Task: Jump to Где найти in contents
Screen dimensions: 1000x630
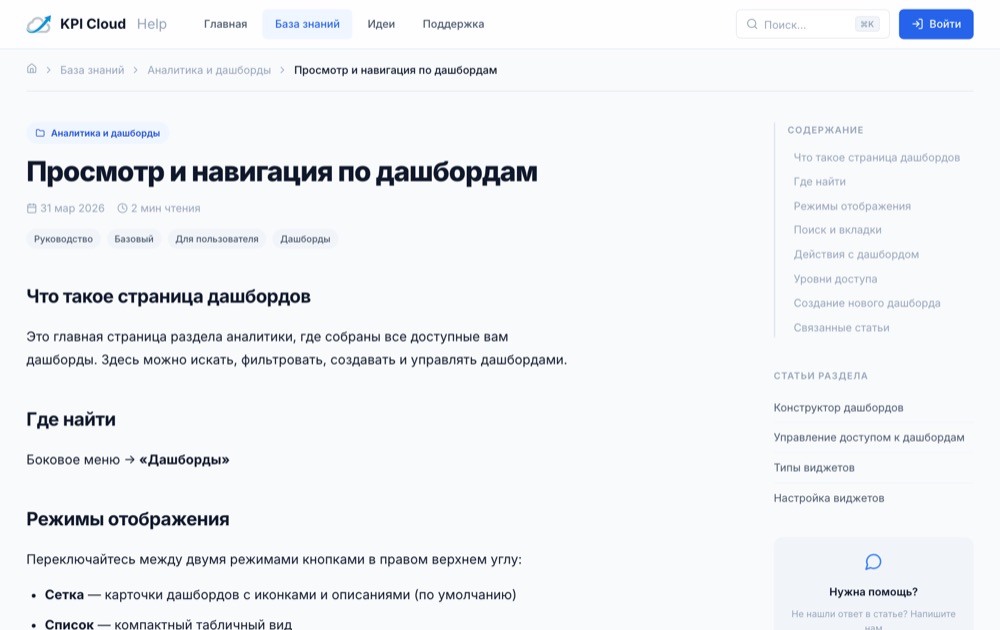Action: click(x=820, y=182)
